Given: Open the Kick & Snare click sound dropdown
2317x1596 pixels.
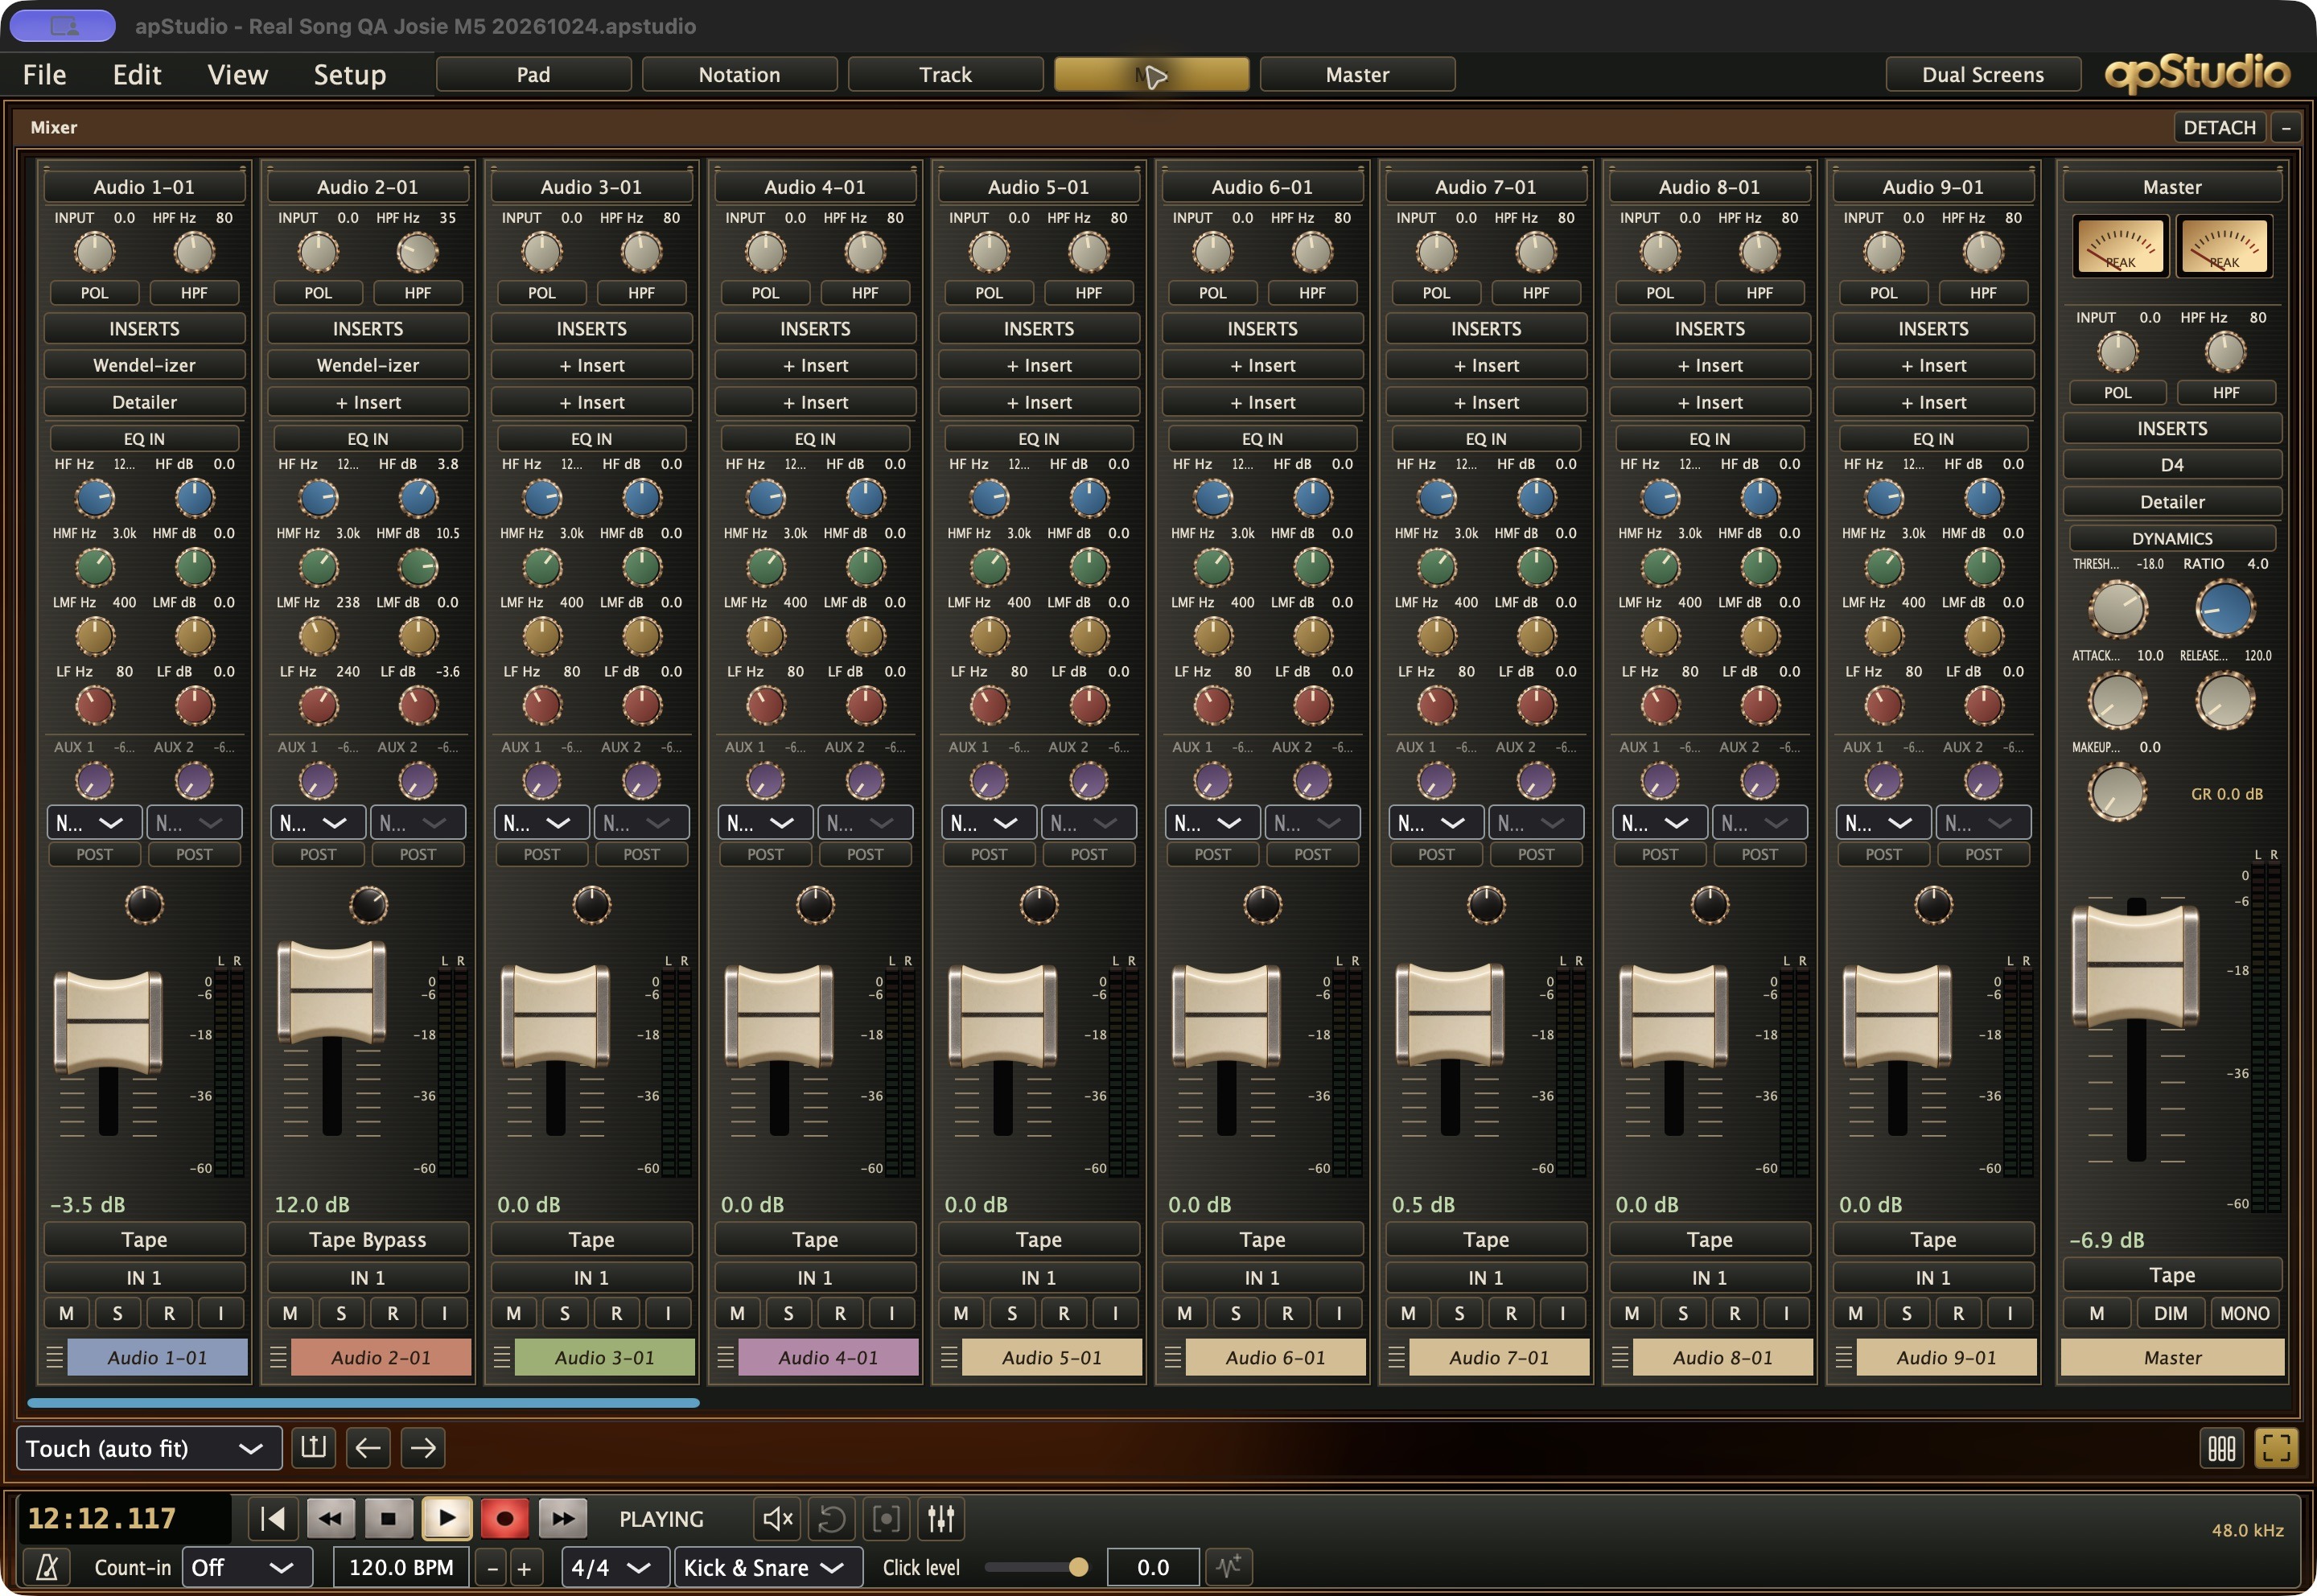Looking at the screenshot, I should (x=768, y=1567).
